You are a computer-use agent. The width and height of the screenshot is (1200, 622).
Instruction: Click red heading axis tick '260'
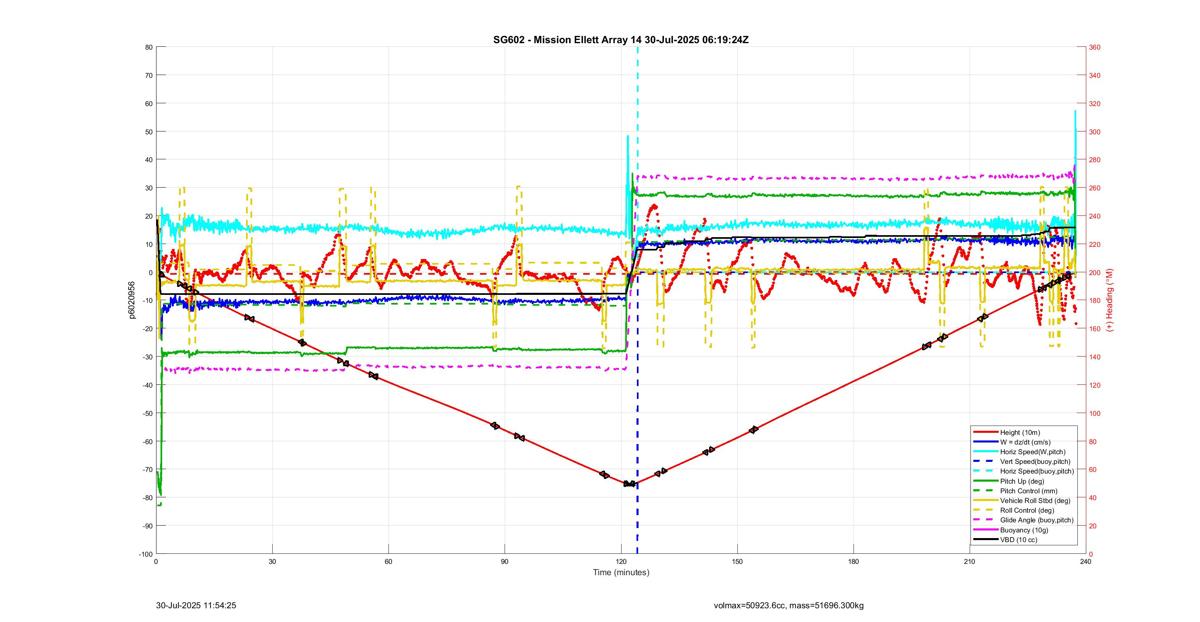pos(1095,188)
